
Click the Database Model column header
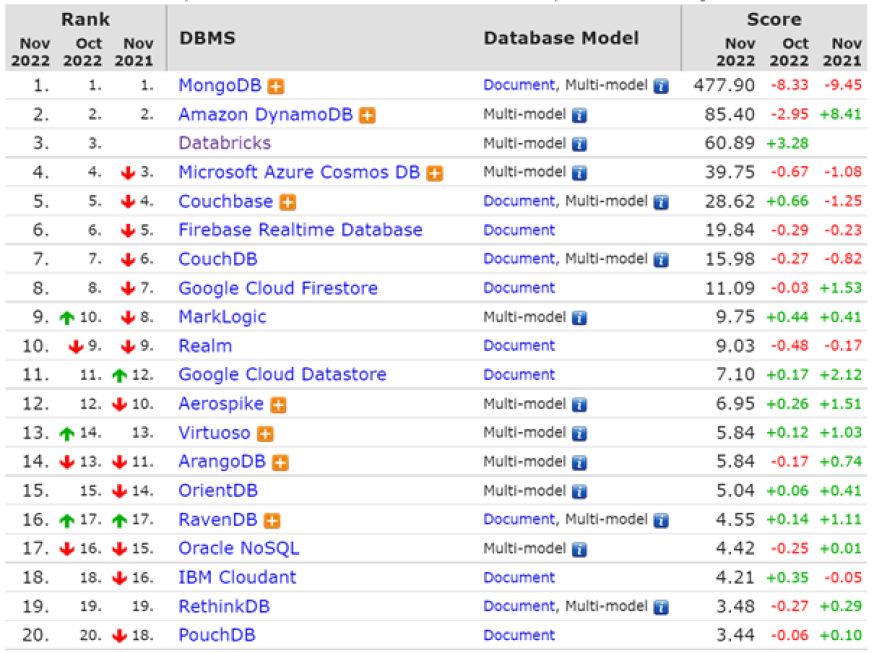pos(561,38)
